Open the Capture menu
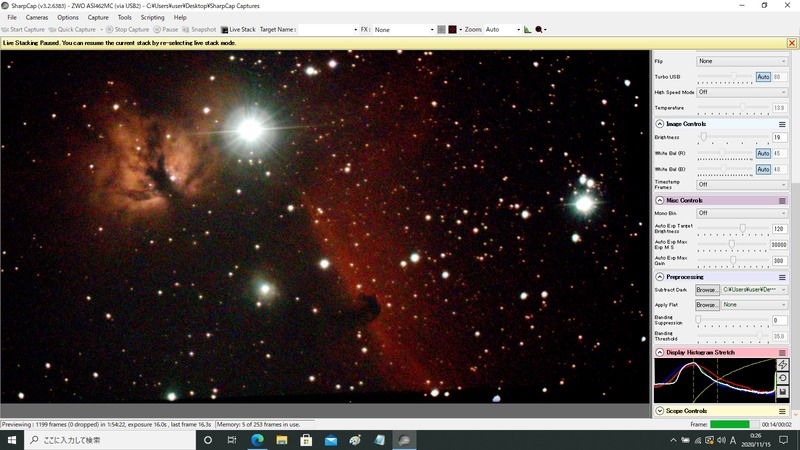 (98, 17)
